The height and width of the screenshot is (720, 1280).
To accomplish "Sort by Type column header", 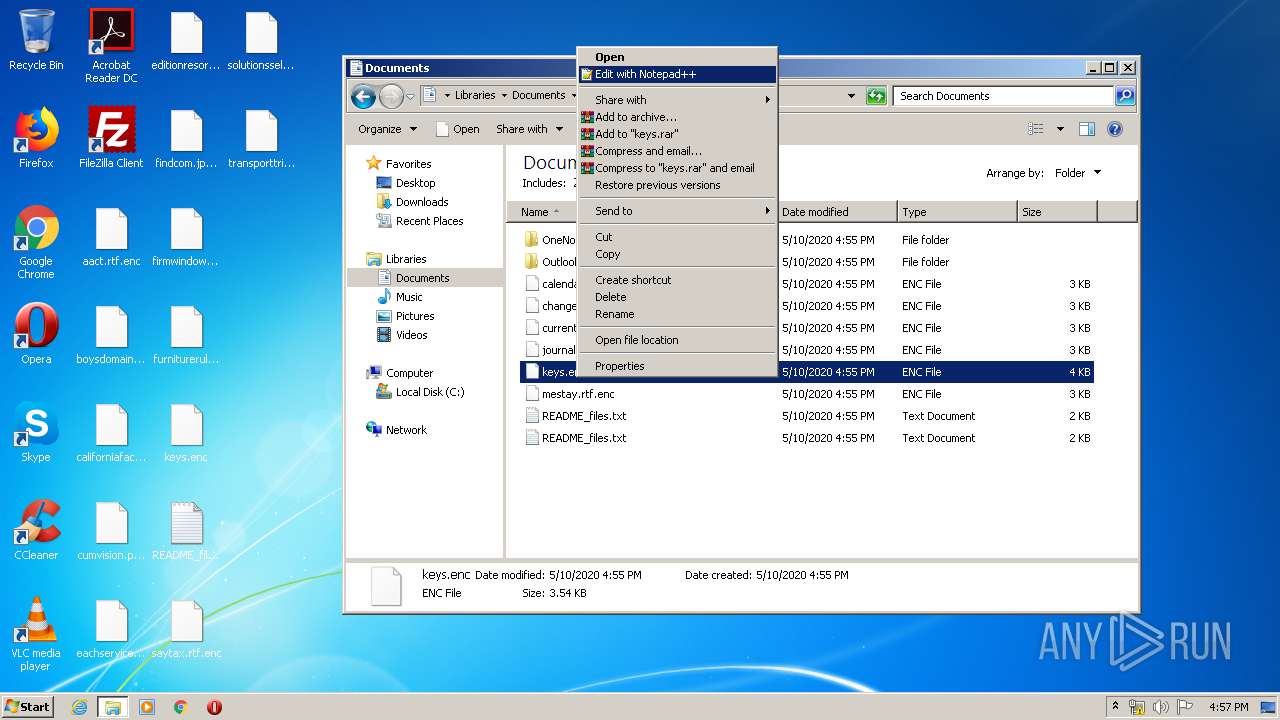I will 957,212.
